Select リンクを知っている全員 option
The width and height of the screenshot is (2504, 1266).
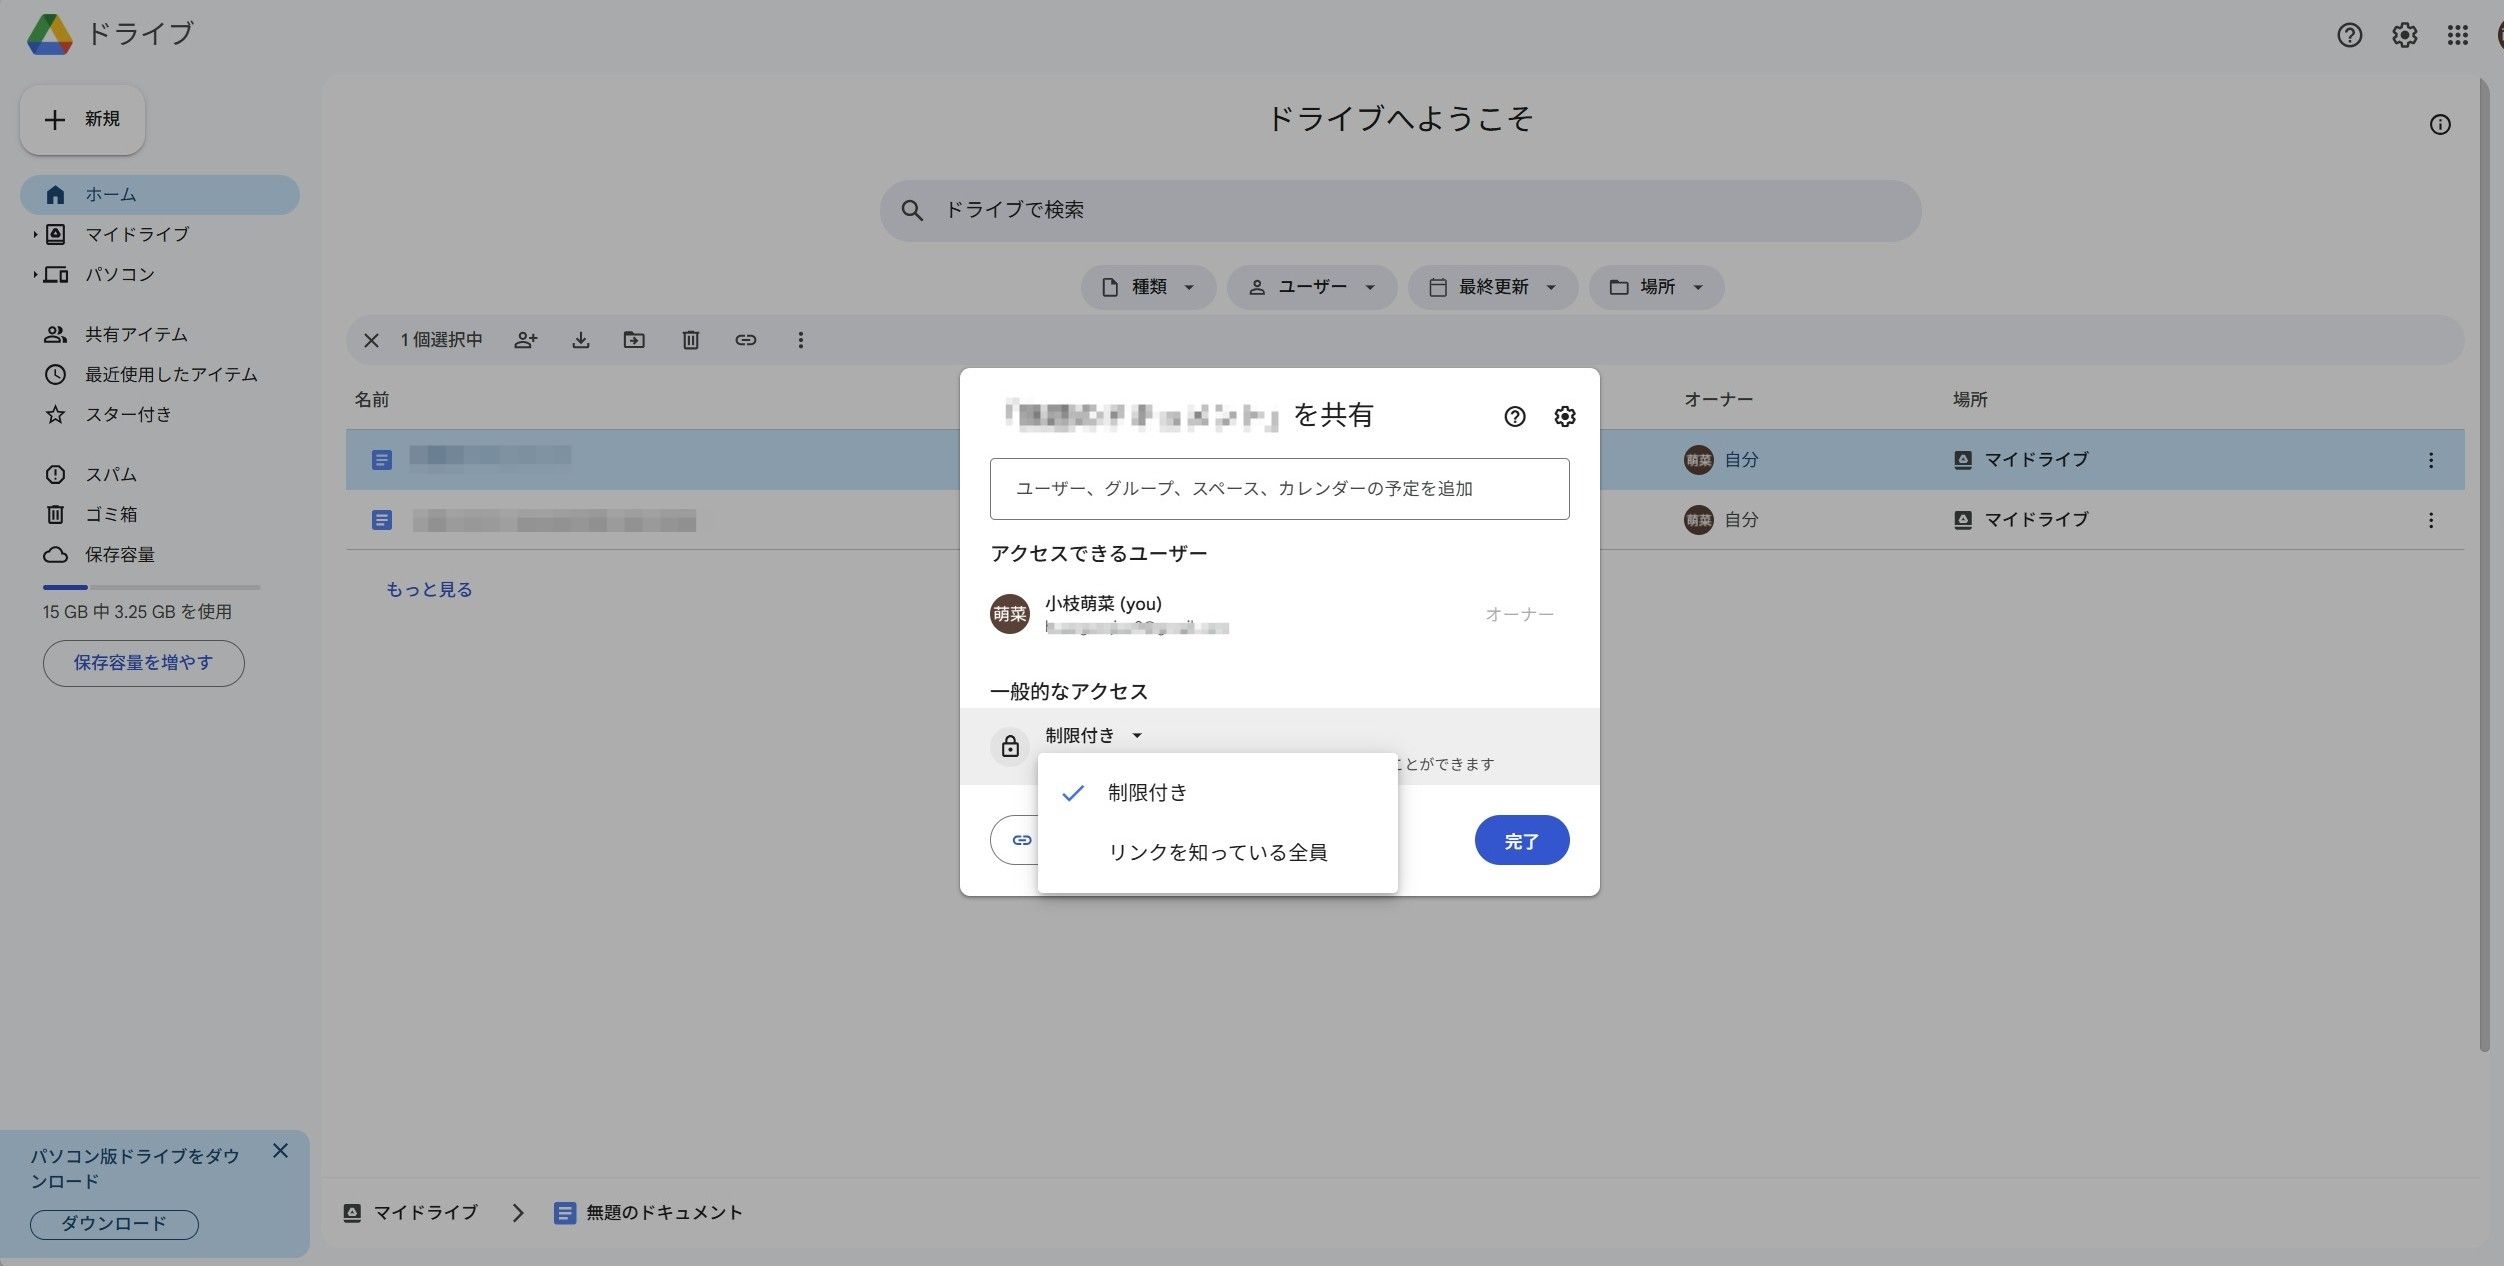pyautogui.click(x=1218, y=852)
